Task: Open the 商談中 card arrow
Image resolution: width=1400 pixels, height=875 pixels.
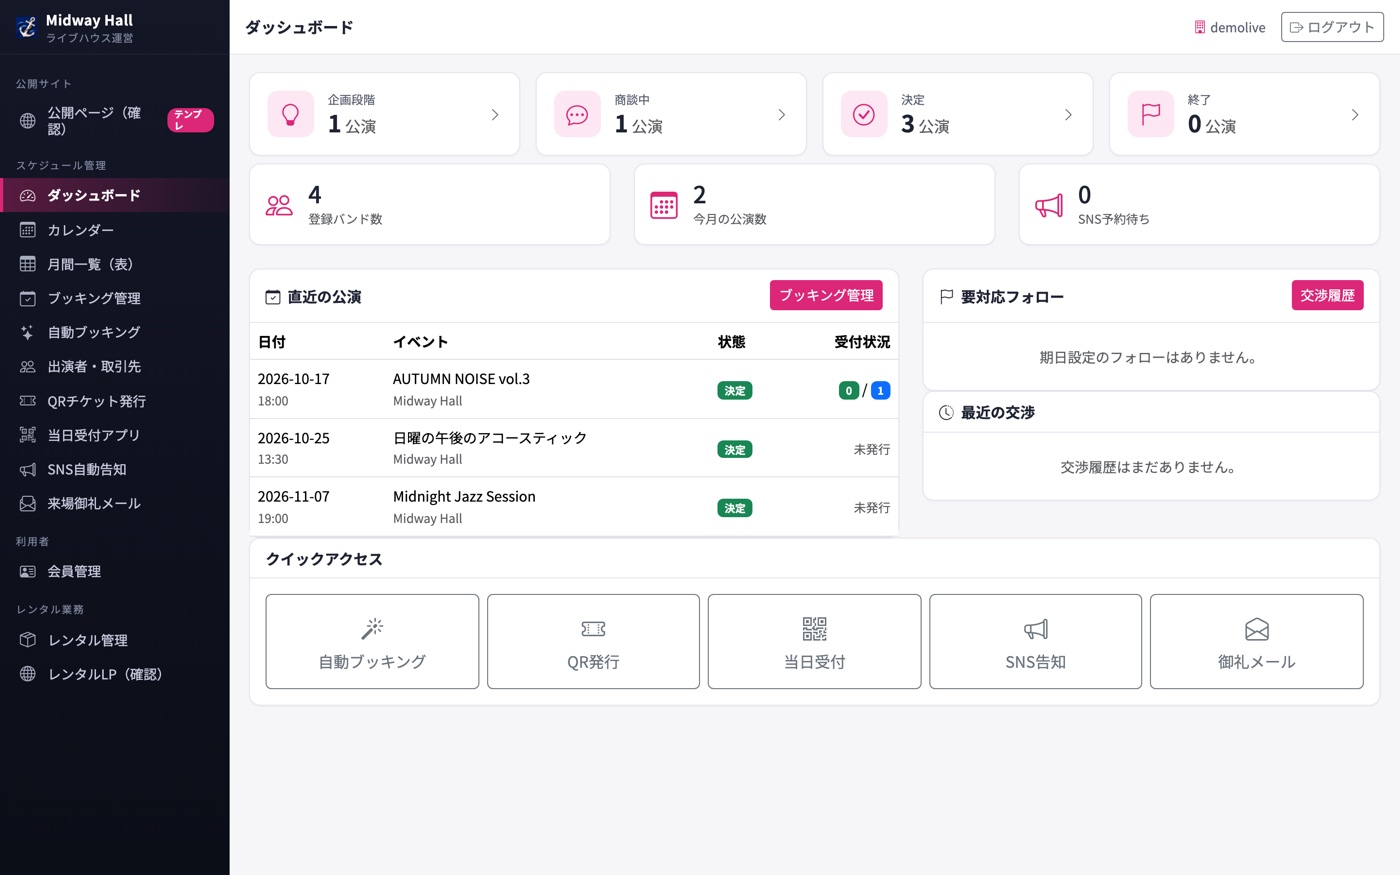Action: 782,114
